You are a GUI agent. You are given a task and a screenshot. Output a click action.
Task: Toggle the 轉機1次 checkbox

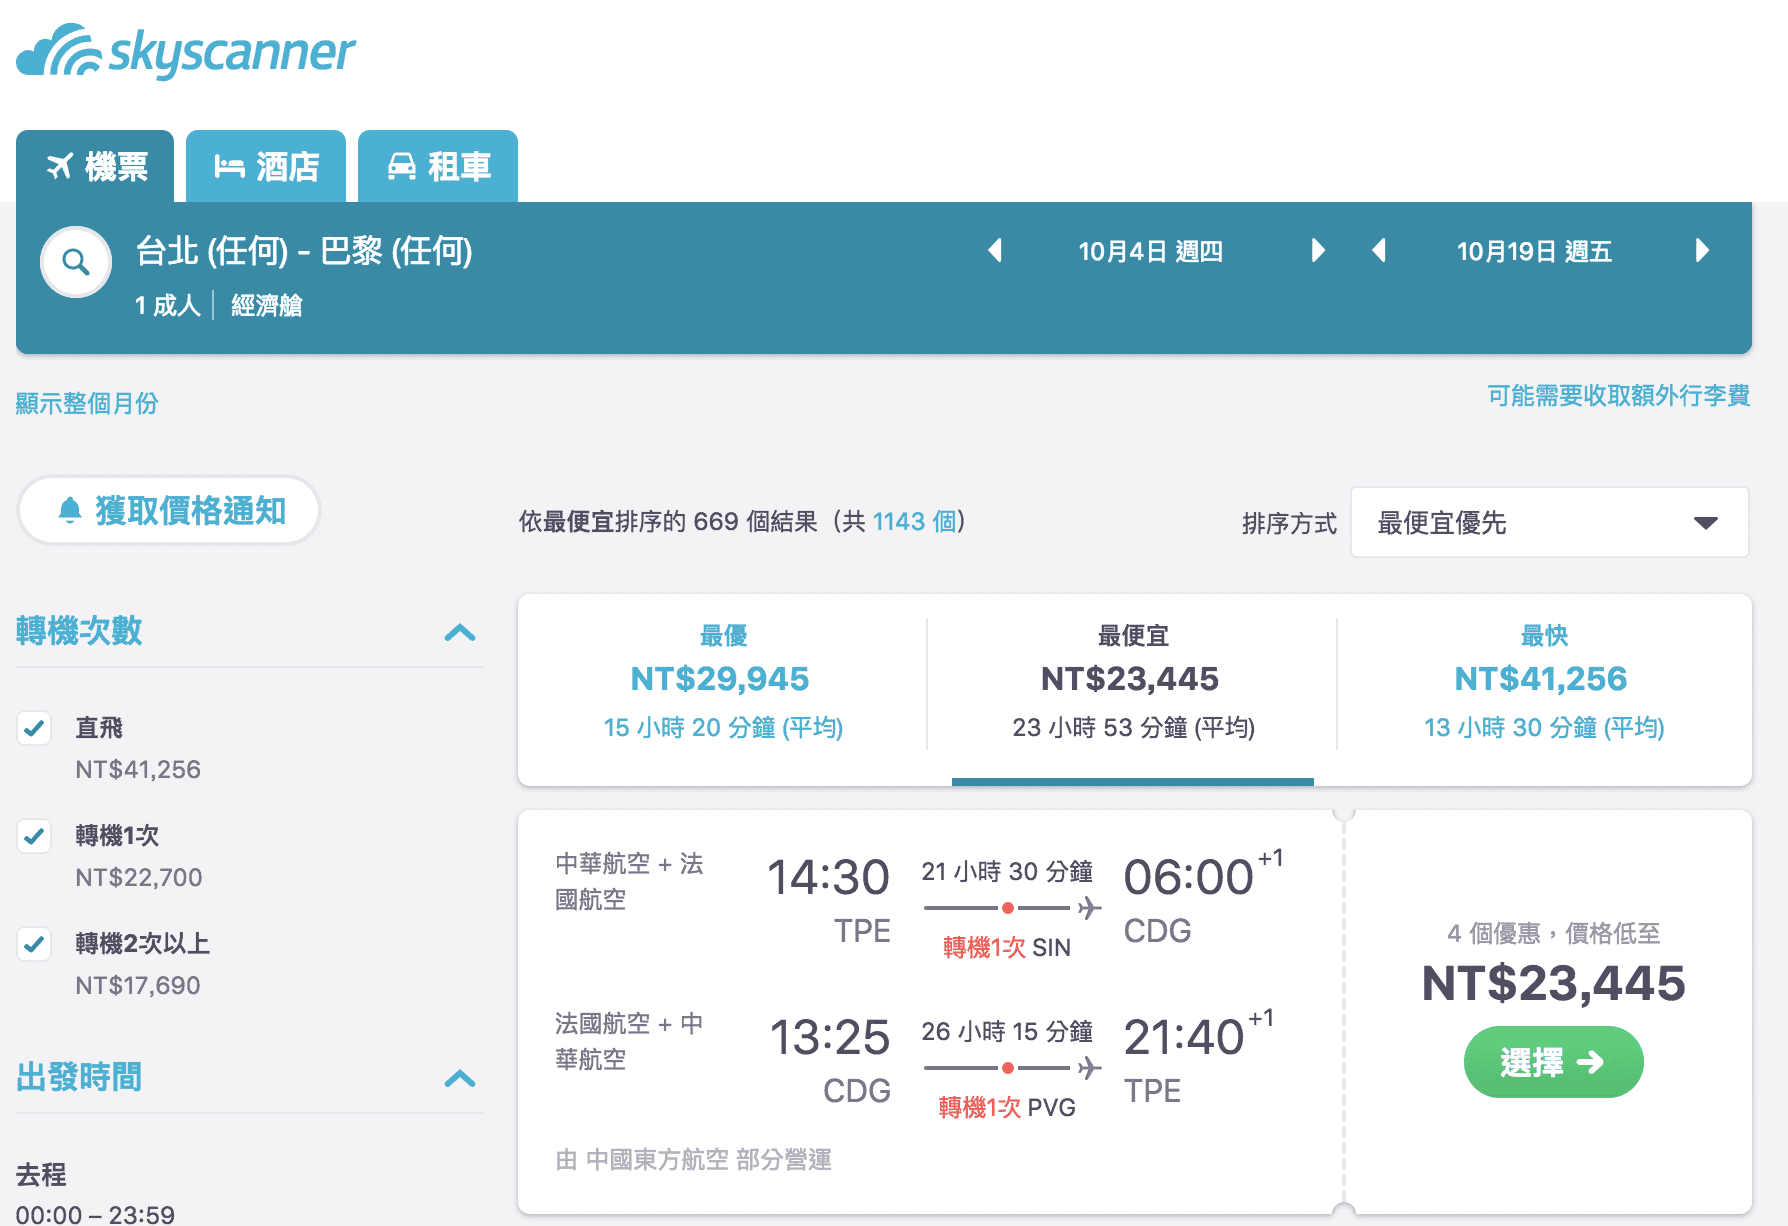pyautogui.click(x=34, y=836)
